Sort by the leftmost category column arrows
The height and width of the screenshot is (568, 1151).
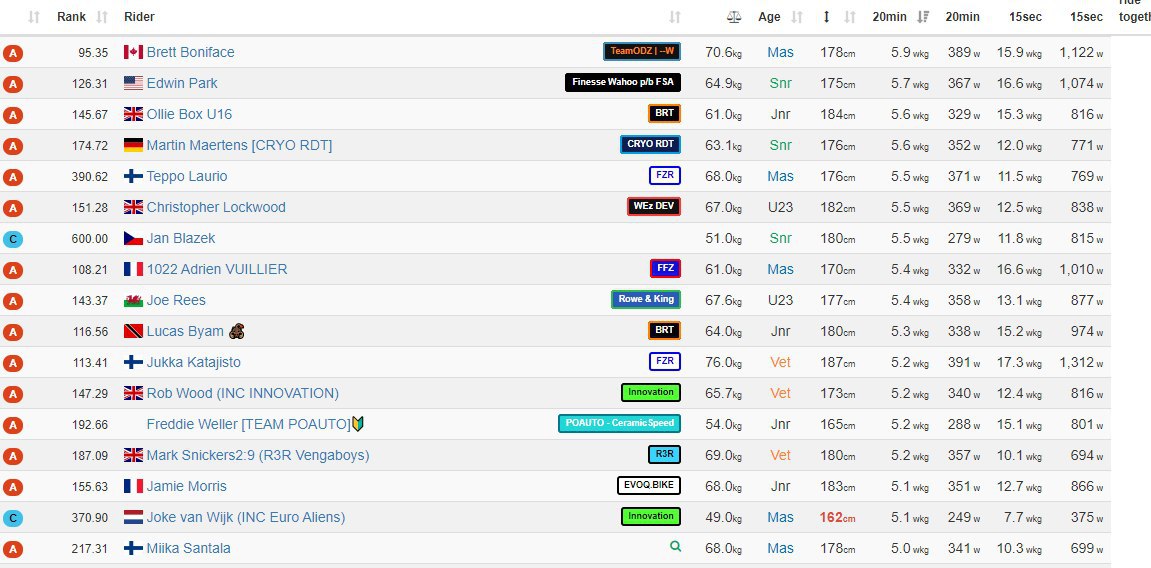point(34,17)
